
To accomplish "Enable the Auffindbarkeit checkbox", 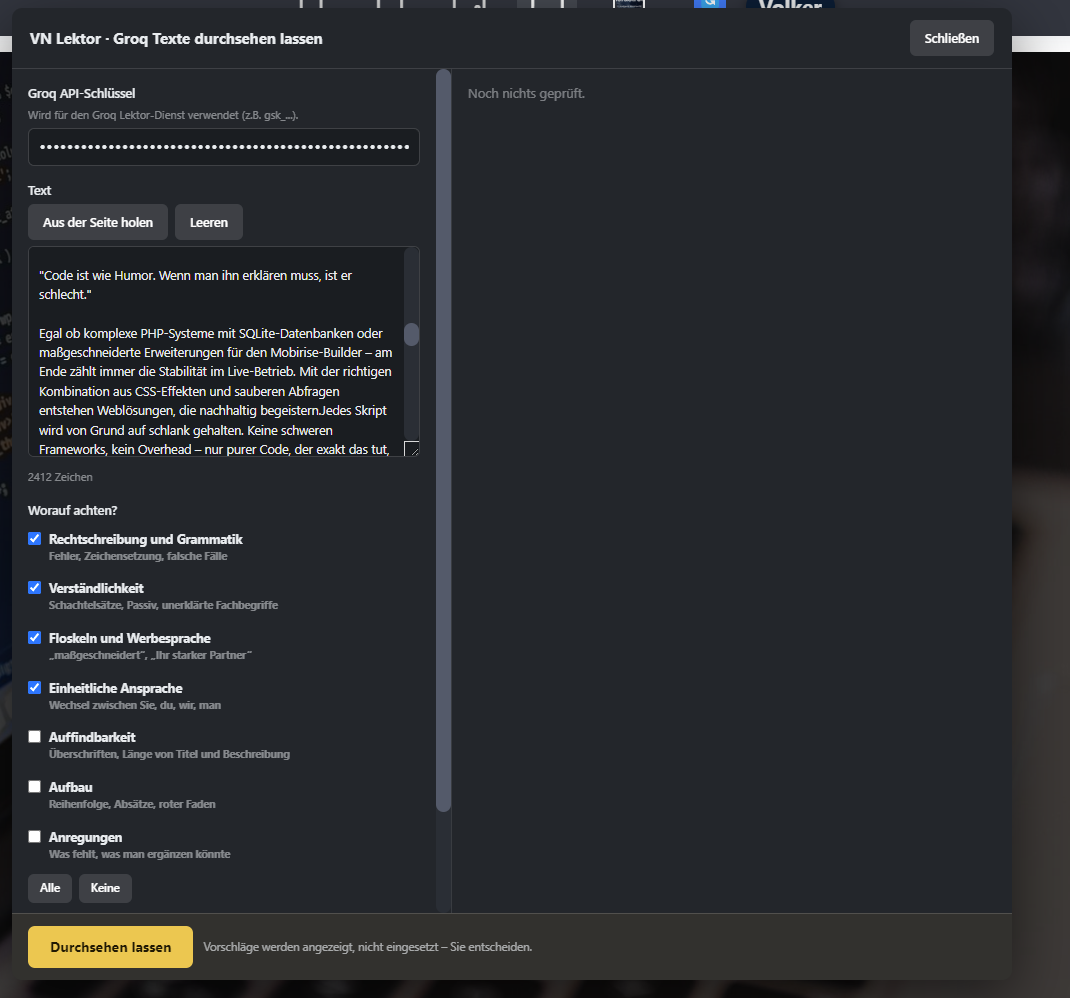I will 35,737.
